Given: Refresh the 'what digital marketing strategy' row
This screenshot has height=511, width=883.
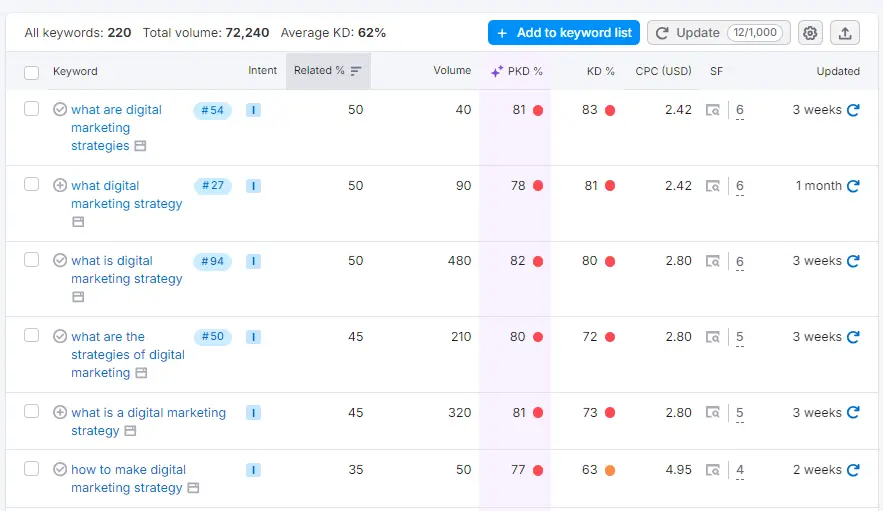Looking at the screenshot, I should (x=853, y=186).
